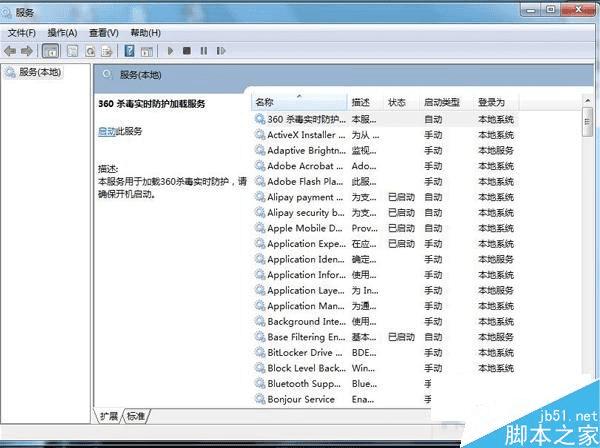Click the Forward arrow toolbar icon
Viewport: 600px width, 448px height.
27,51
